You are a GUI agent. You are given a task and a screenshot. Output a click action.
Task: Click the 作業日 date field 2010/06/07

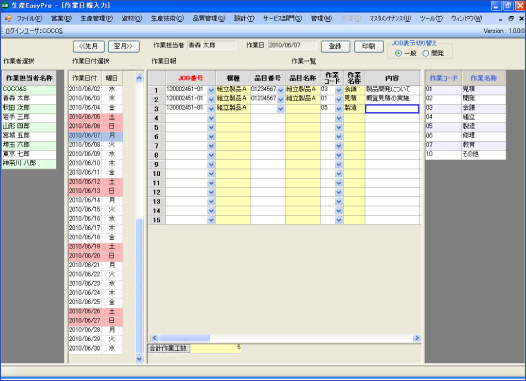[292, 45]
